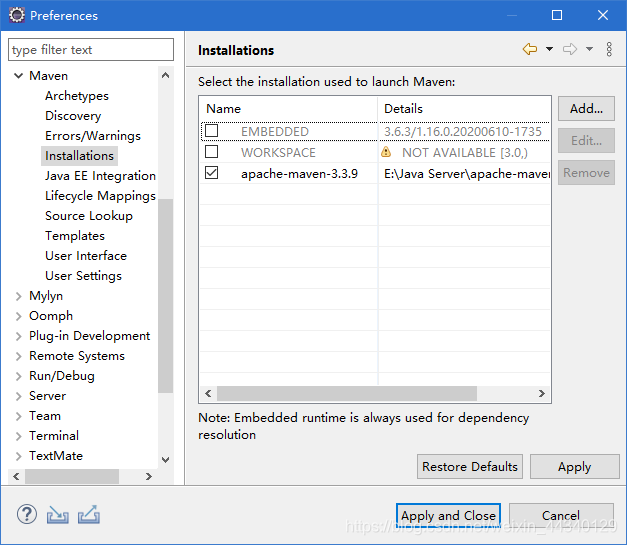Click the 3.6.3/1.16.0 version details cell
The image size is (627, 545).
click(x=463, y=131)
